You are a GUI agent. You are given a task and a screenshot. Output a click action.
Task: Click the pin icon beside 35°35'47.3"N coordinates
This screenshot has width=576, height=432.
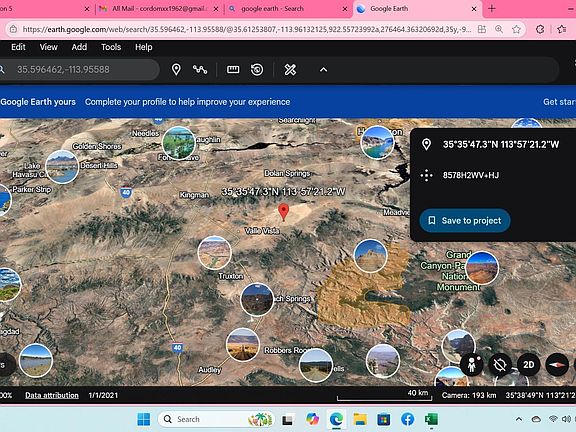[x=426, y=144]
